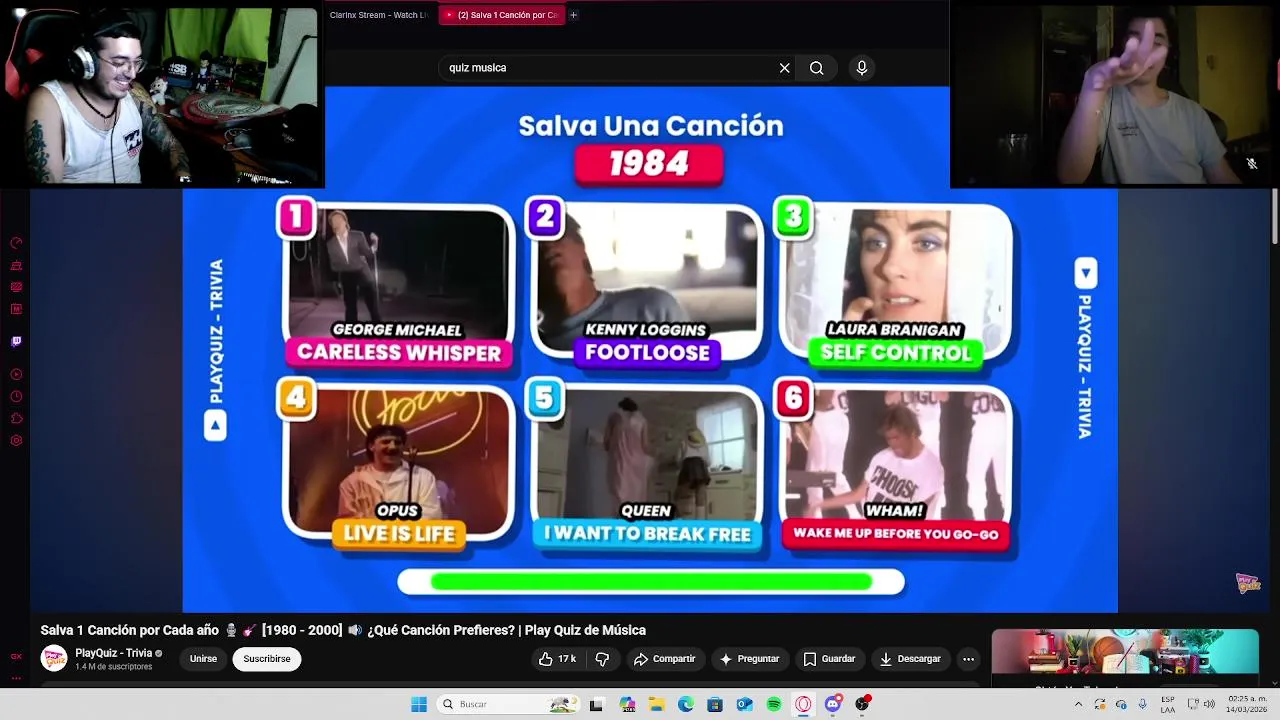Open the clock showing 02:25 a. m.
The image size is (1280, 720).
click(1247, 704)
